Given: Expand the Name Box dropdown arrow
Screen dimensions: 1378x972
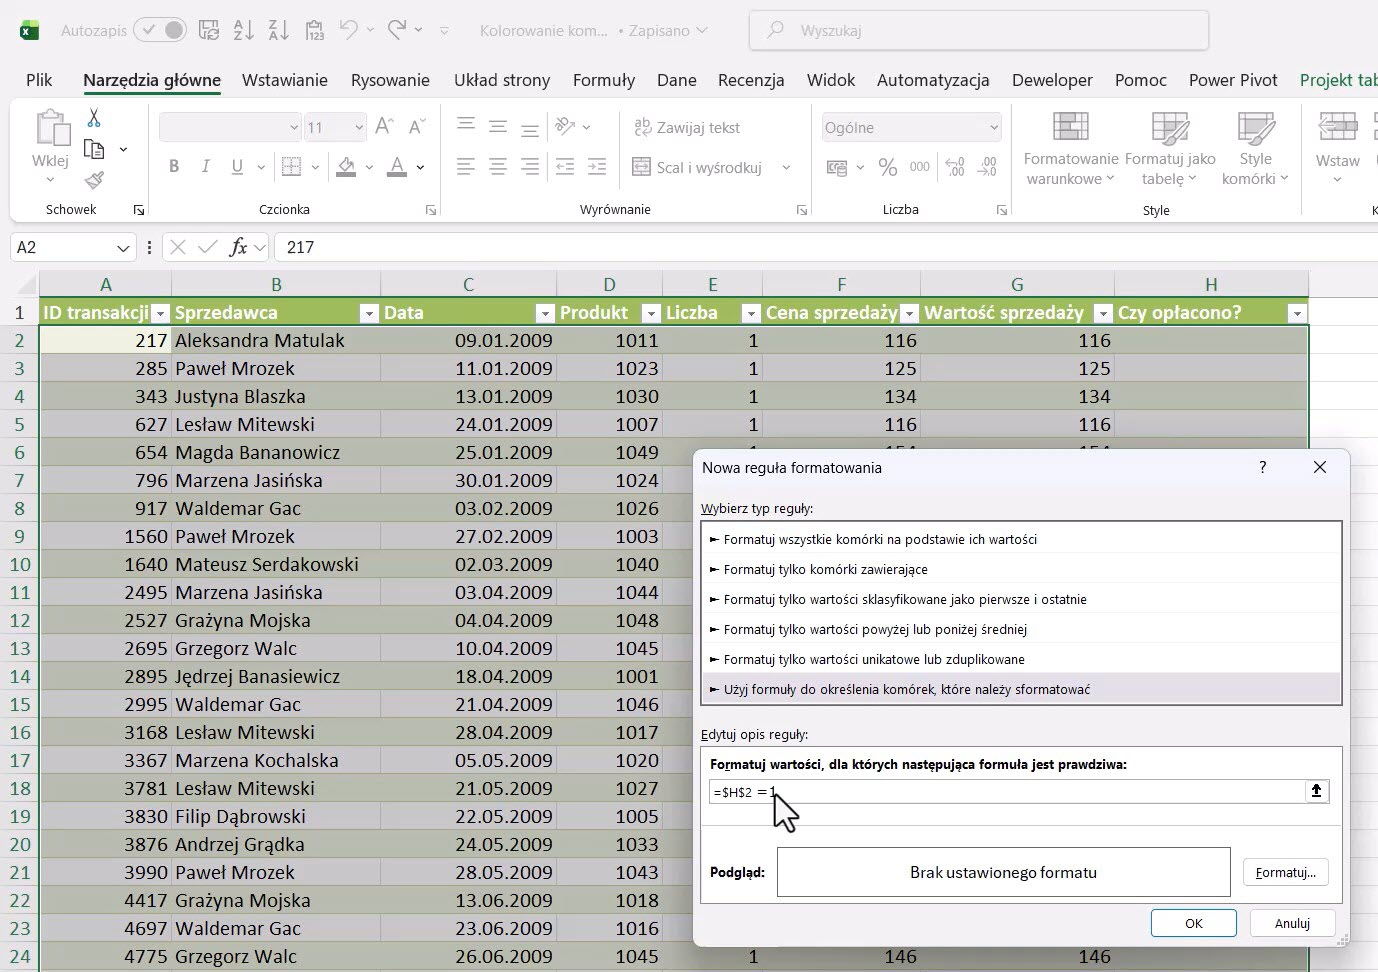Looking at the screenshot, I should click(x=123, y=247).
